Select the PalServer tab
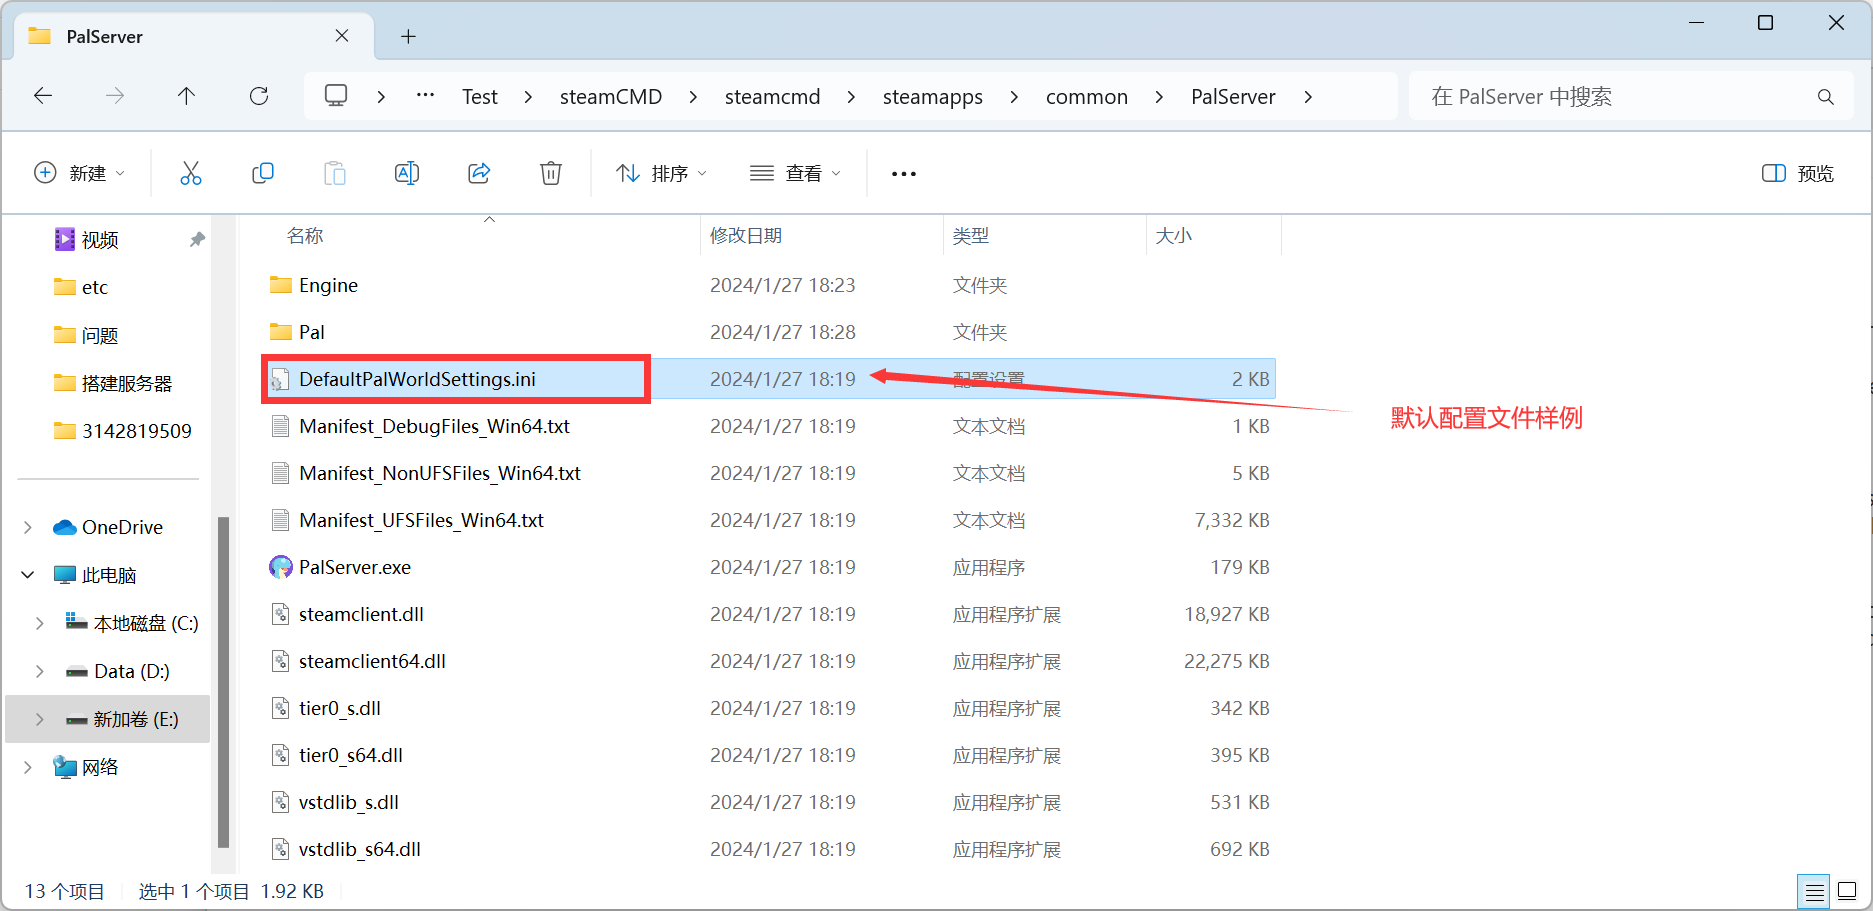 pyautogui.click(x=194, y=37)
